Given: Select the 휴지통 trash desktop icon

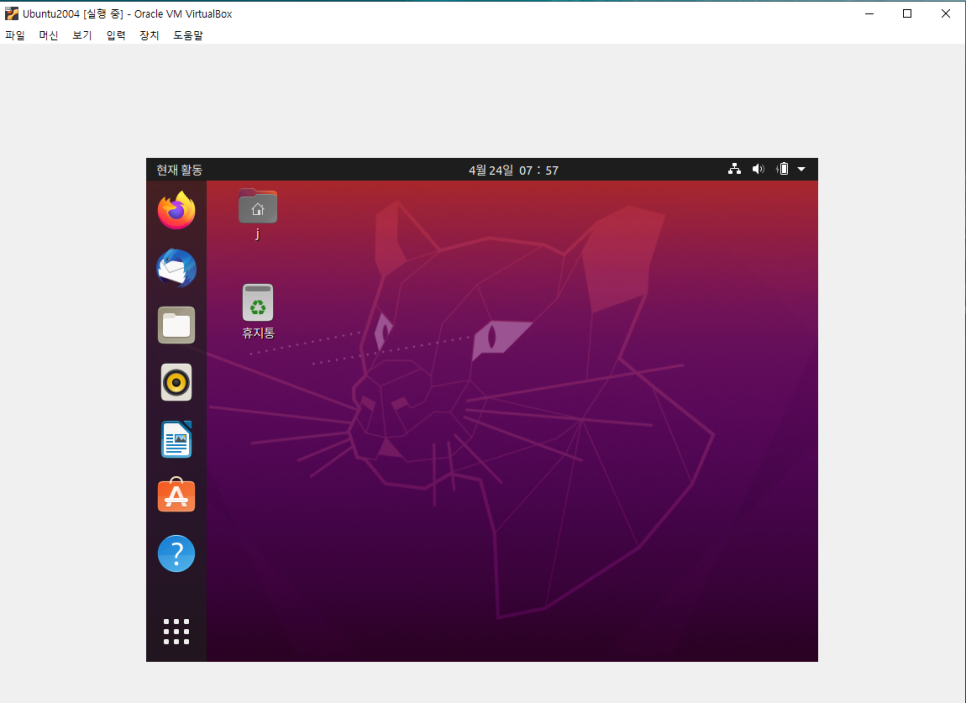Looking at the screenshot, I should click(258, 311).
